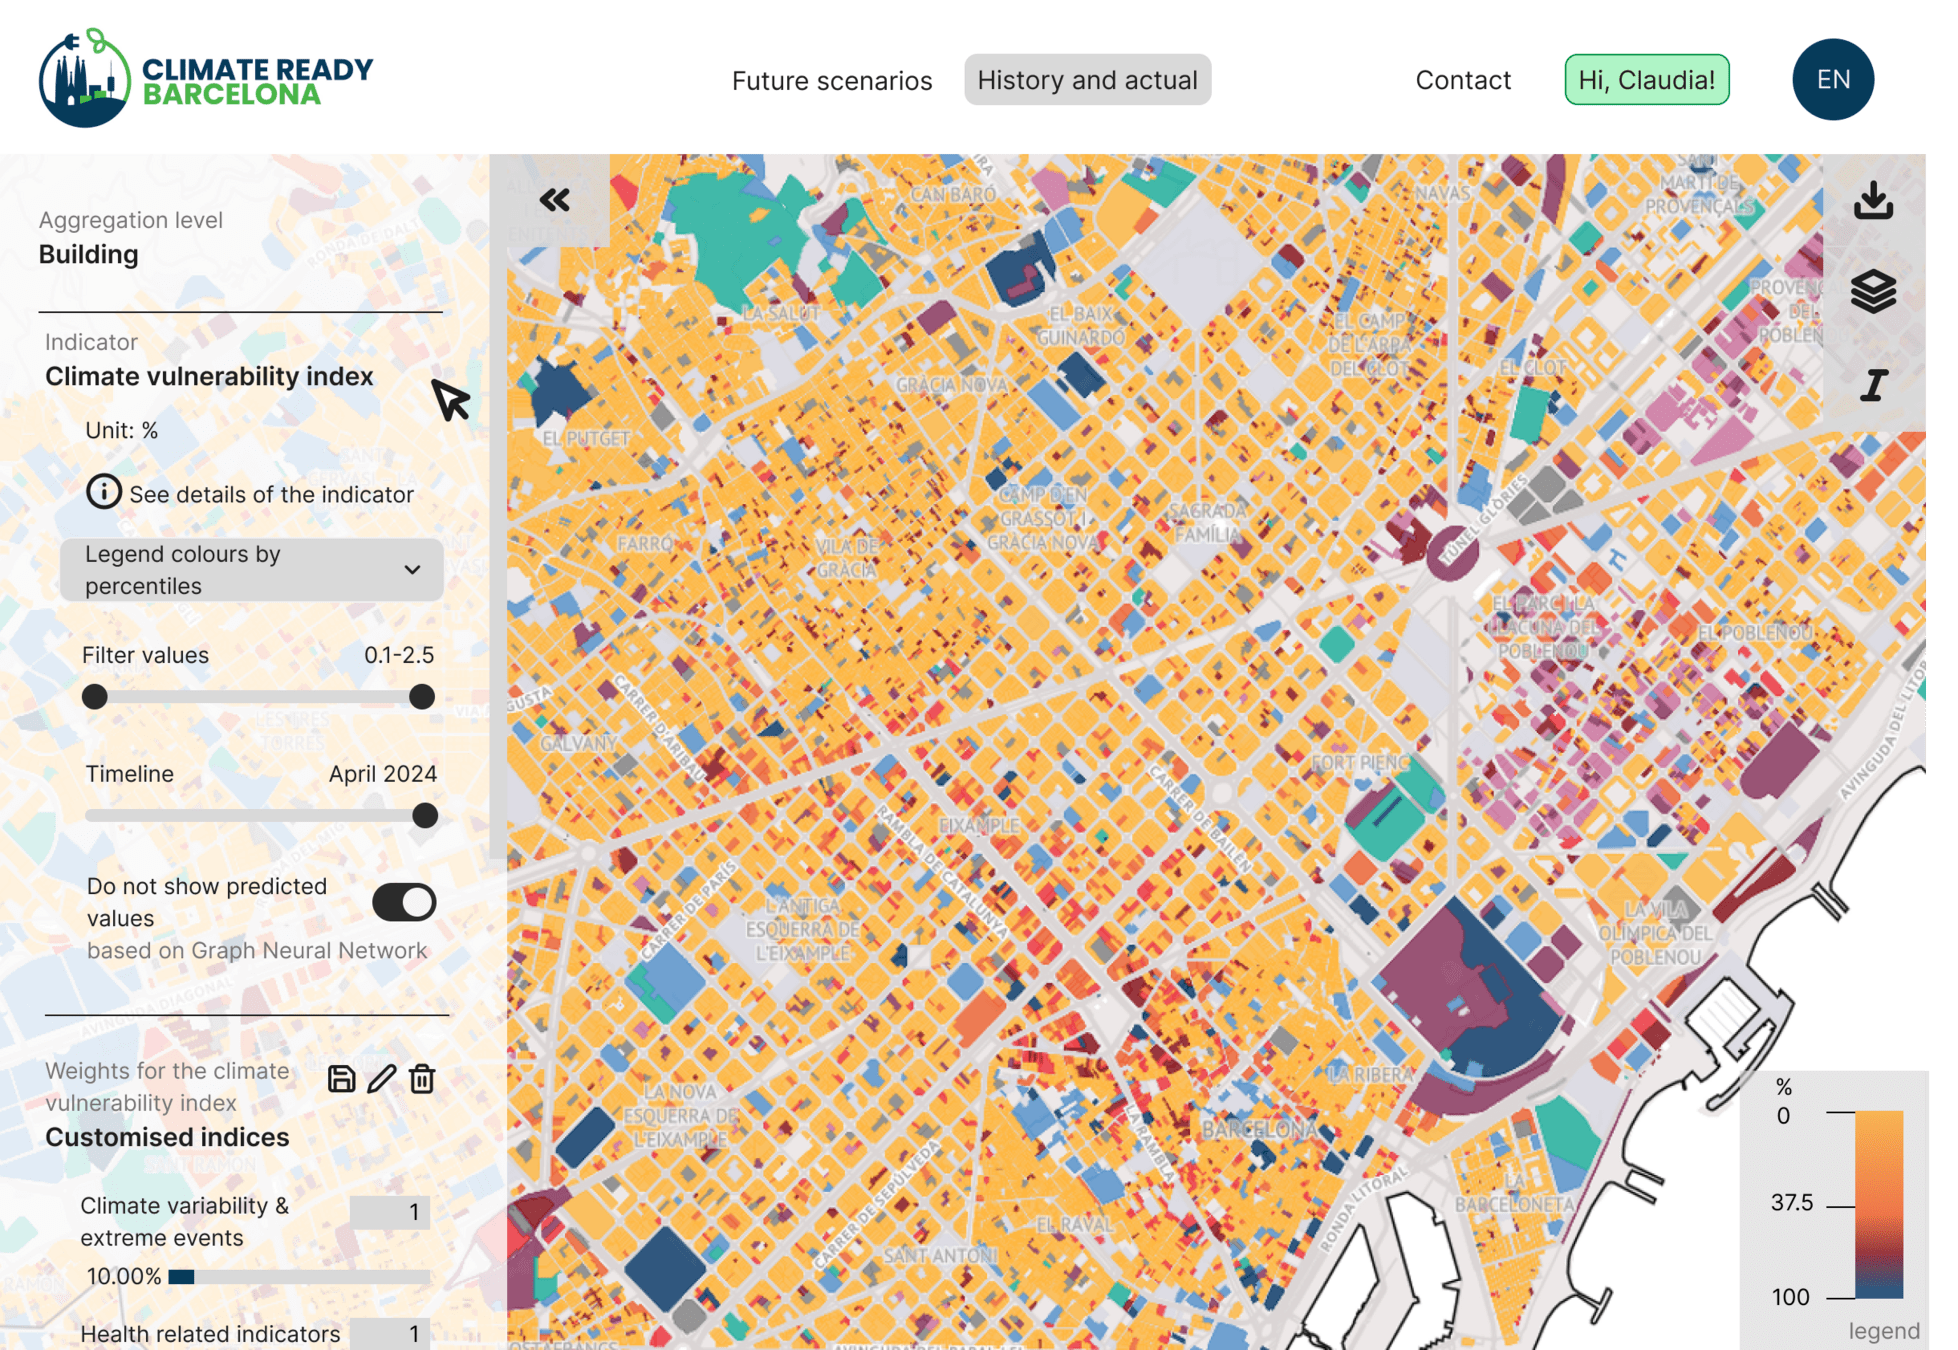Select the History and actual tab

(1087, 80)
